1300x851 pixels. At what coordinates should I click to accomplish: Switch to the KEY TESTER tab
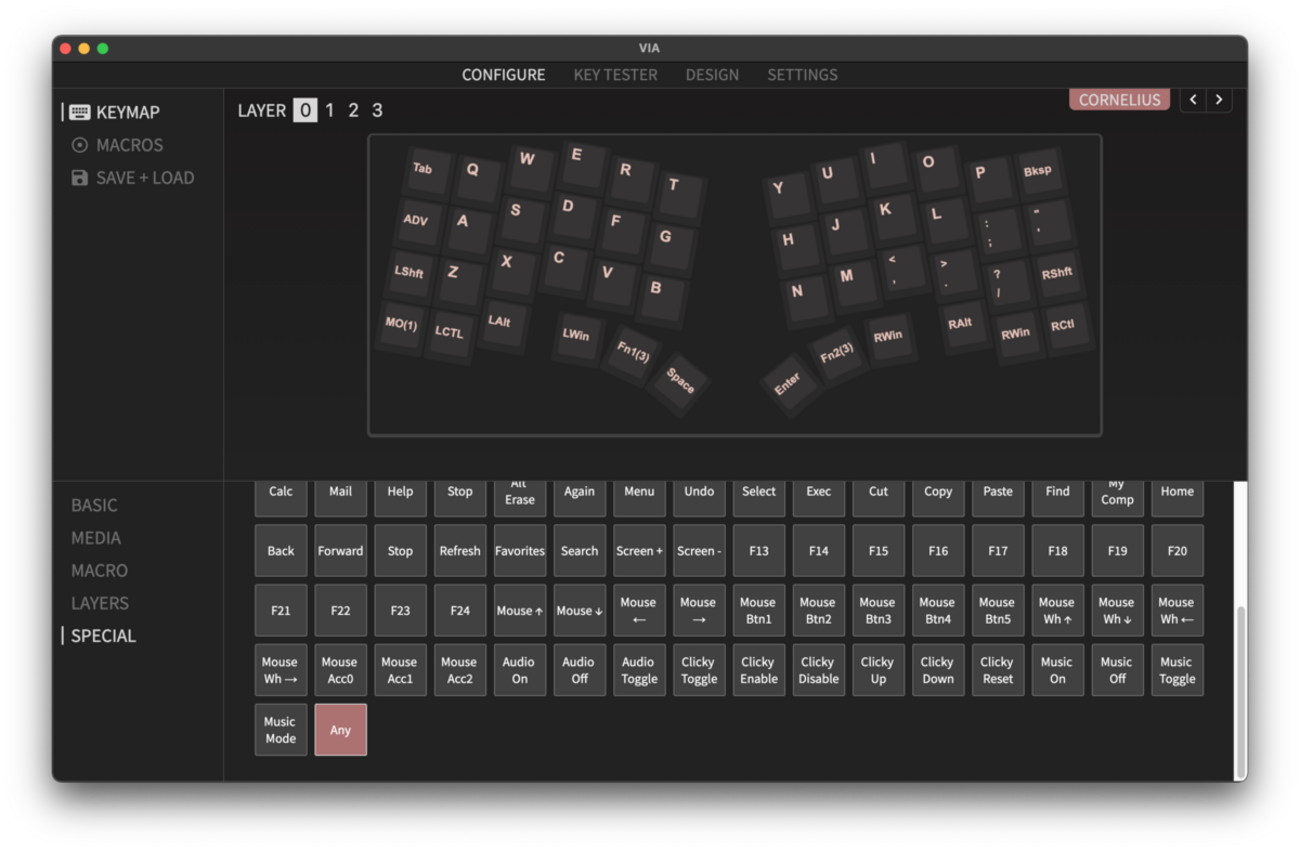615,75
